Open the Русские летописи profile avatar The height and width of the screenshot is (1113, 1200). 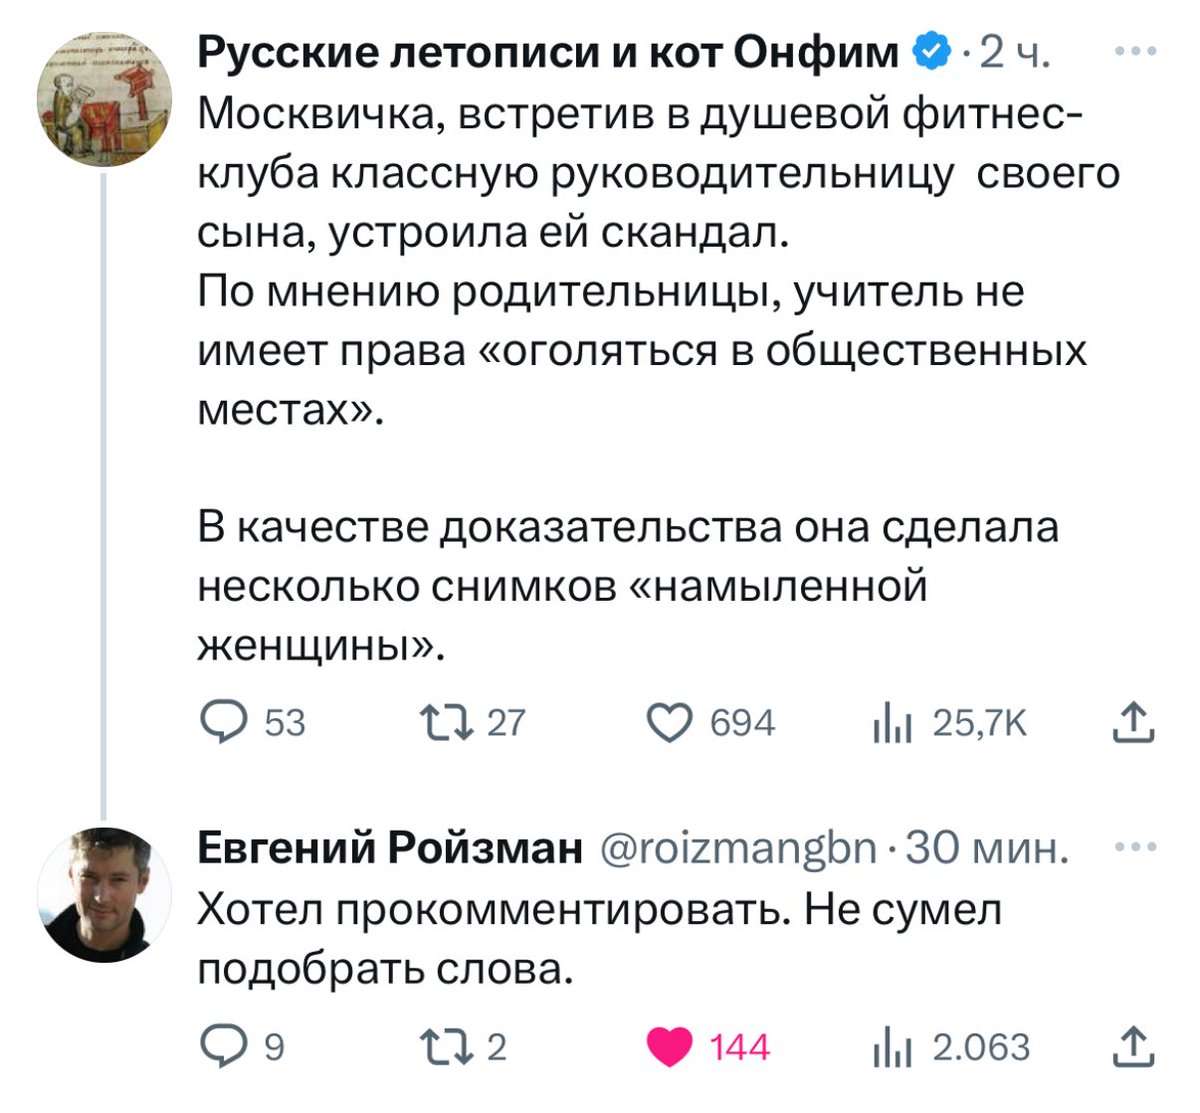[x=104, y=98]
